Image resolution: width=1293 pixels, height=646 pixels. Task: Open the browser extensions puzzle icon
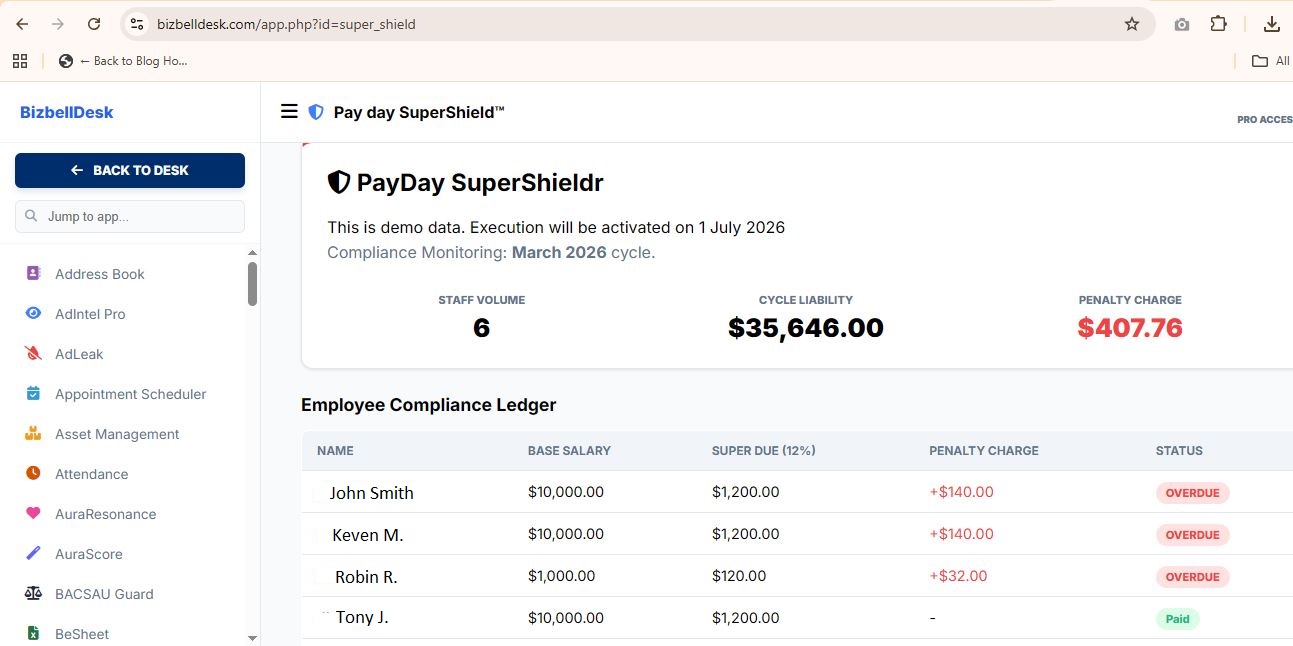tap(1219, 23)
